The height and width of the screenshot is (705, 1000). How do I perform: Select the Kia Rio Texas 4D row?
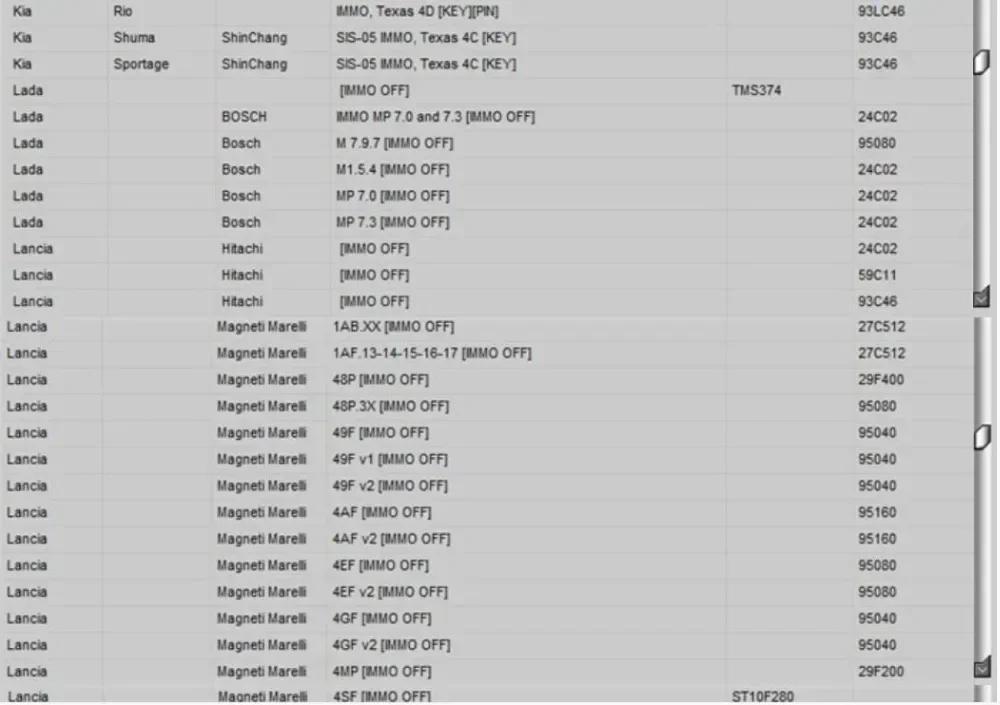(x=487, y=11)
